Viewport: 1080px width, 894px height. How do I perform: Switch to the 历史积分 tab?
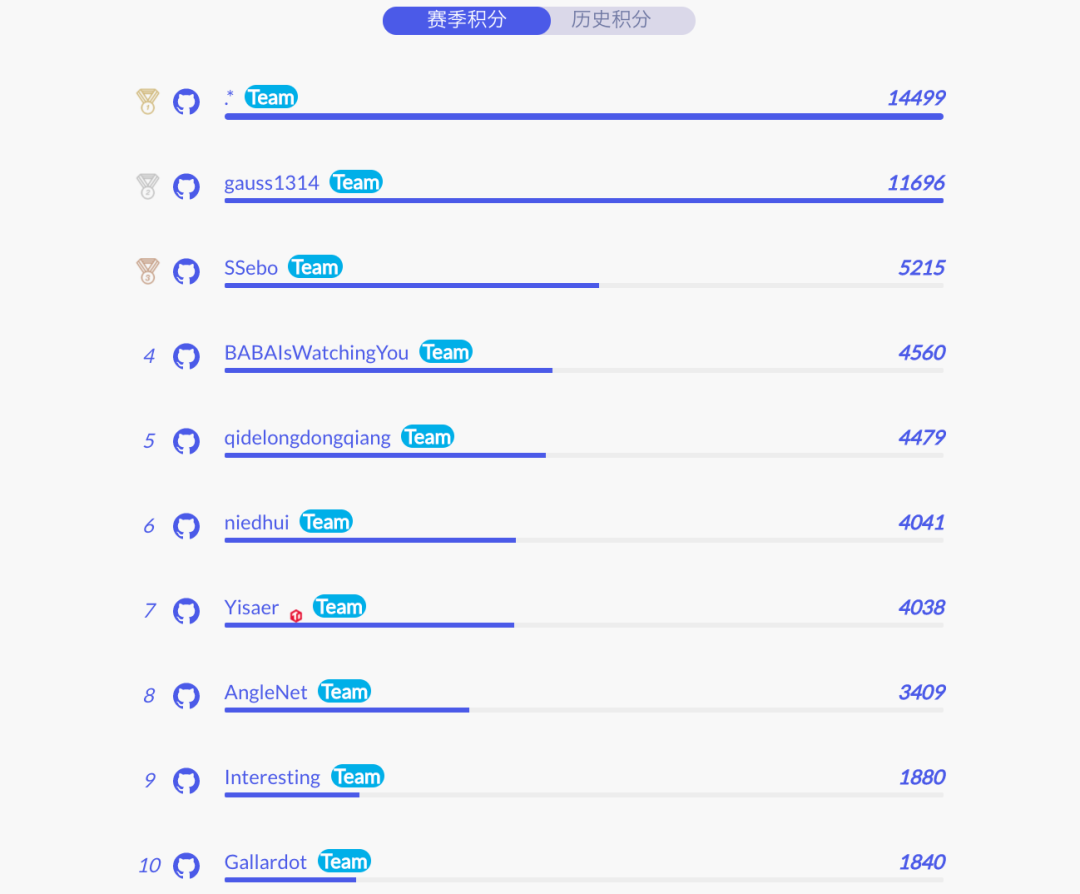611,20
